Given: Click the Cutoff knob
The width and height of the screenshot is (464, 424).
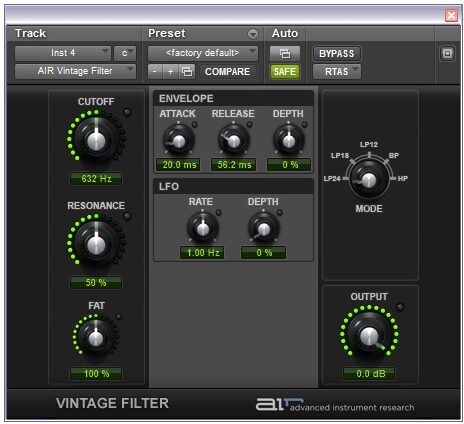Looking at the screenshot, I should (96, 139).
